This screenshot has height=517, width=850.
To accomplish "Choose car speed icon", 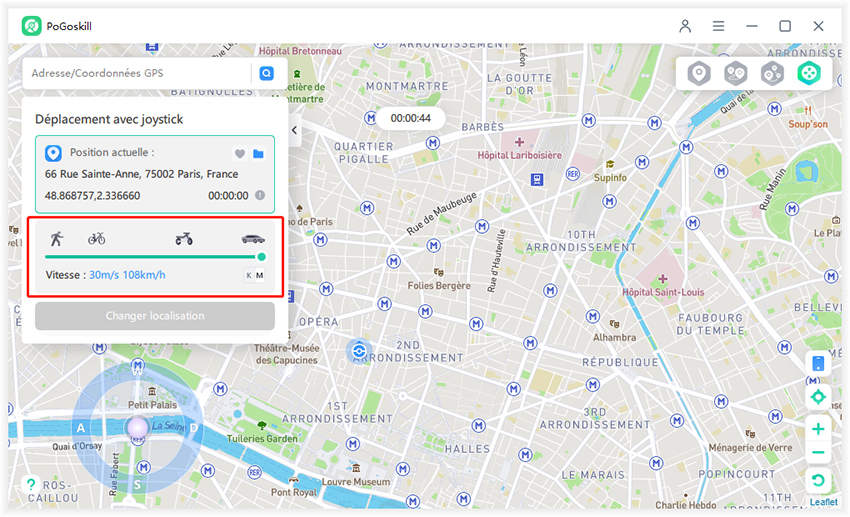I will point(253,238).
